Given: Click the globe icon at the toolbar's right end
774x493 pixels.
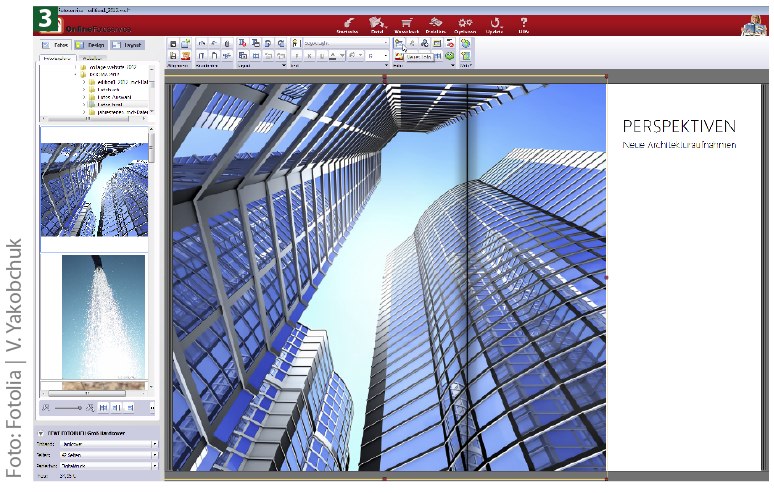Looking at the screenshot, I should pos(465,43).
